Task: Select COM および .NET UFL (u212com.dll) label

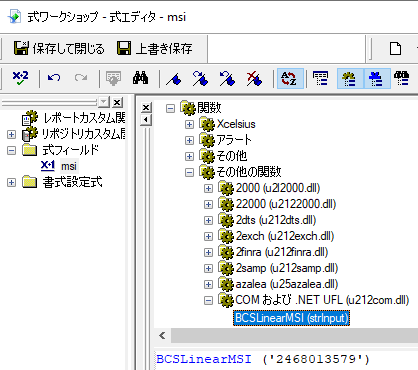Action: click(322, 300)
